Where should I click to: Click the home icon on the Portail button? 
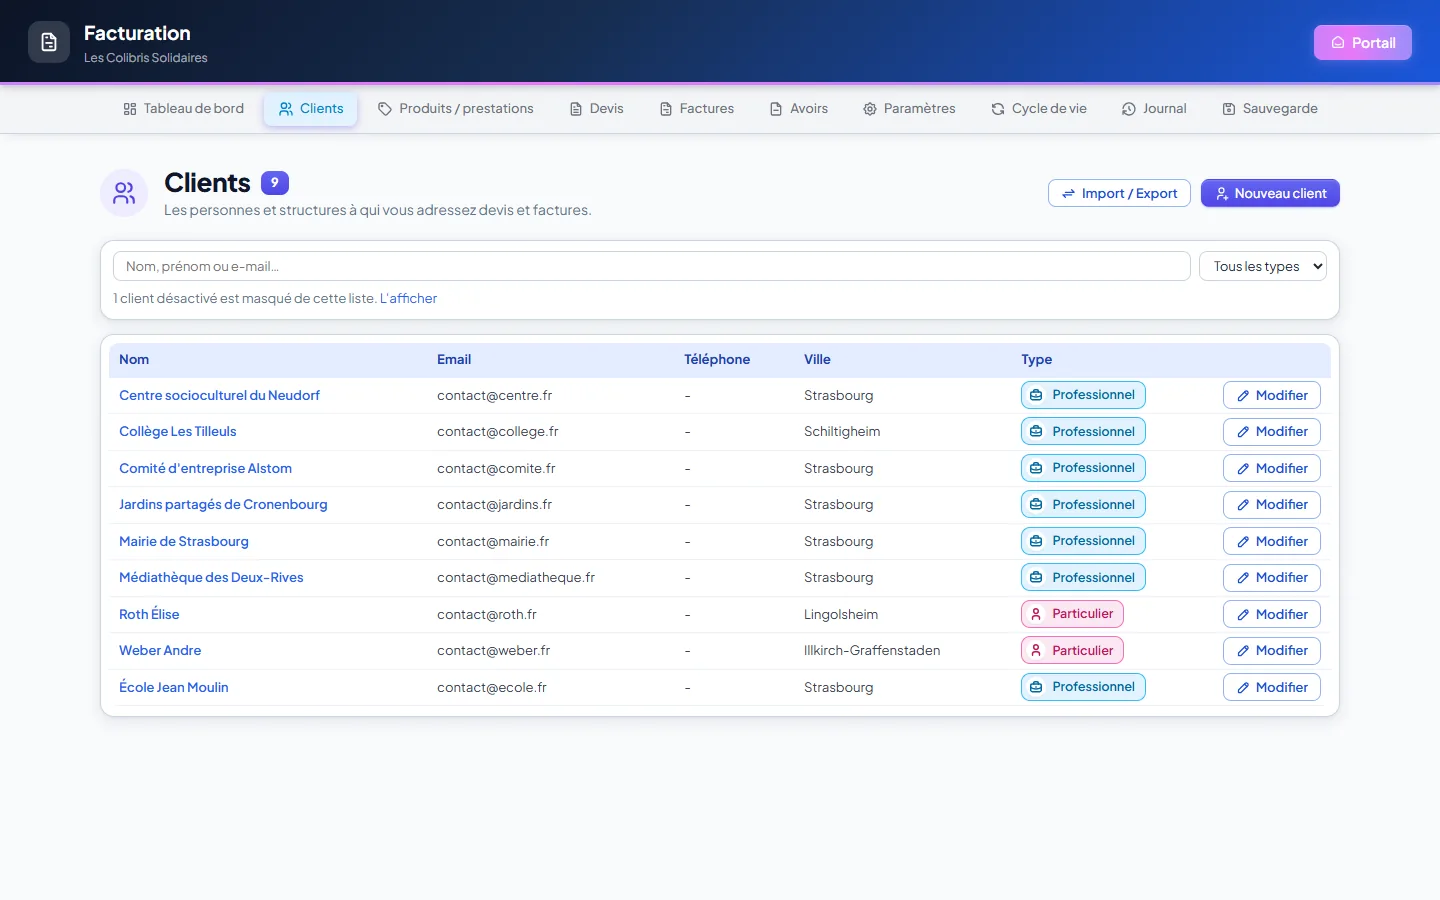(x=1338, y=43)
